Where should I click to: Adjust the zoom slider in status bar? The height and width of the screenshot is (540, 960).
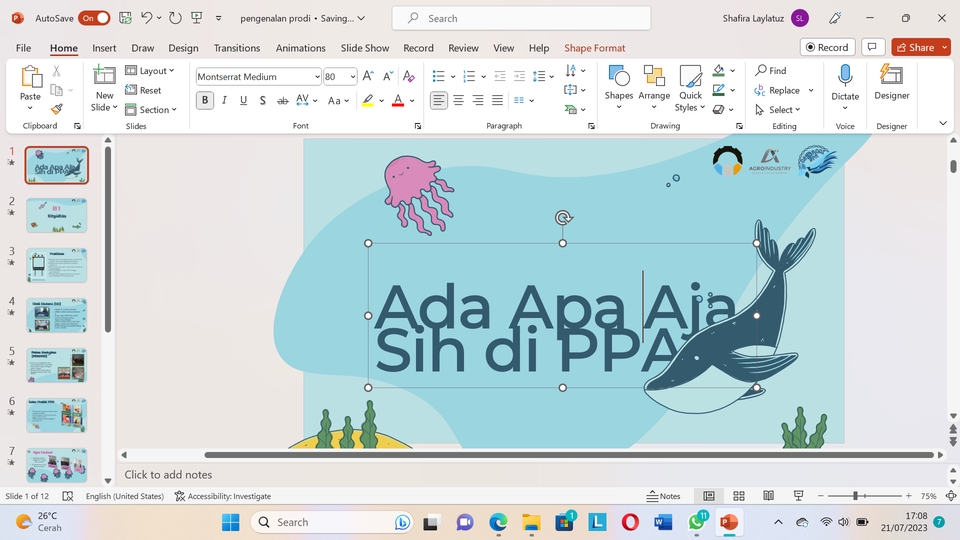(x=856, y=496)
